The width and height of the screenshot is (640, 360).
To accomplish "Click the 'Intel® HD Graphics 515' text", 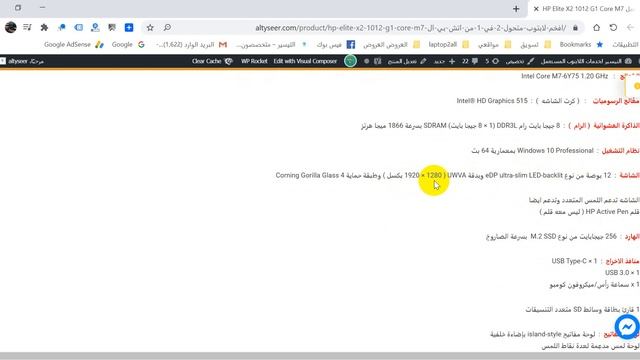I will pyautogui.click(x=492, y=101).
